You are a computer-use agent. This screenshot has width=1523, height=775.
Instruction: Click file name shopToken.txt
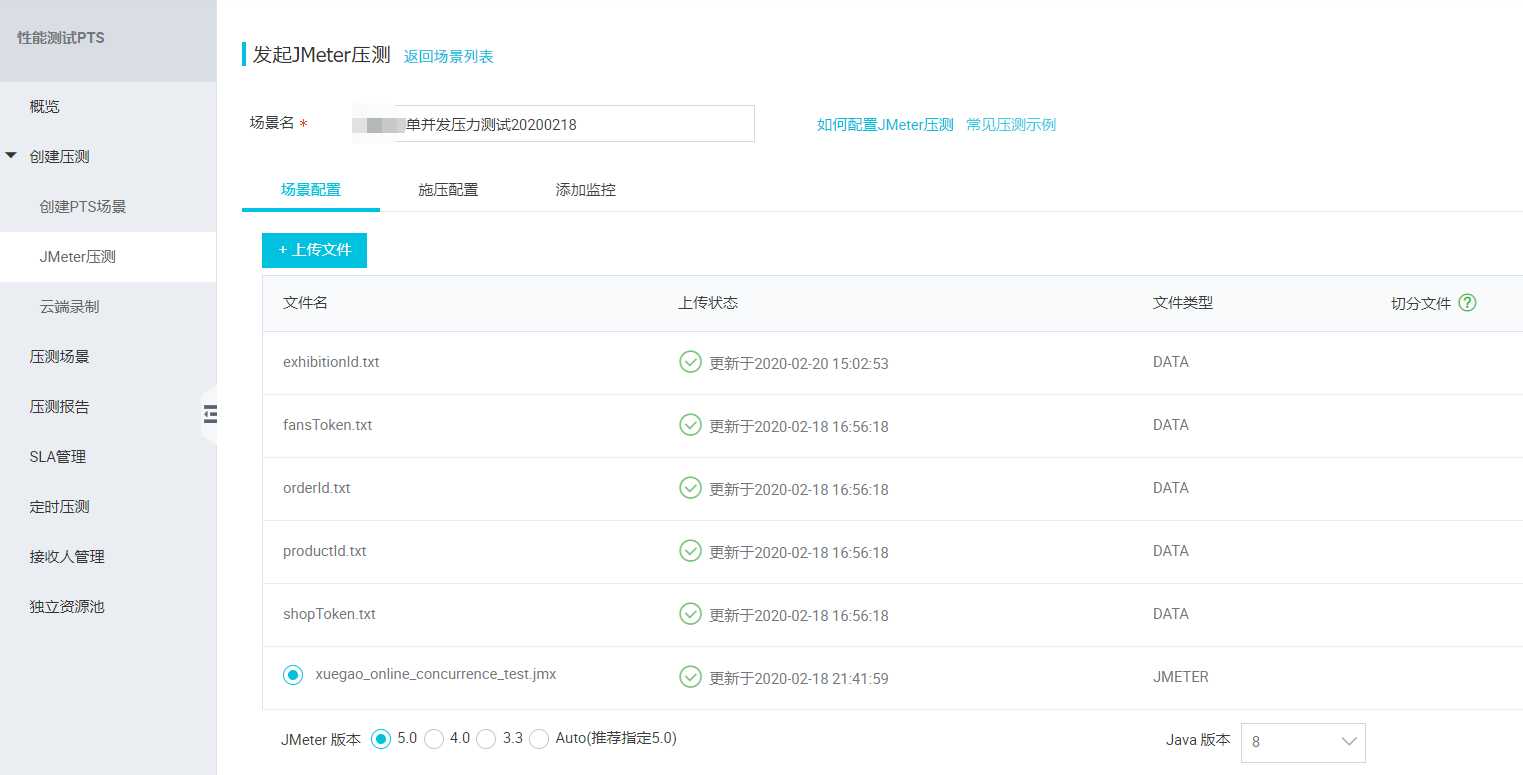click(329, 614)
